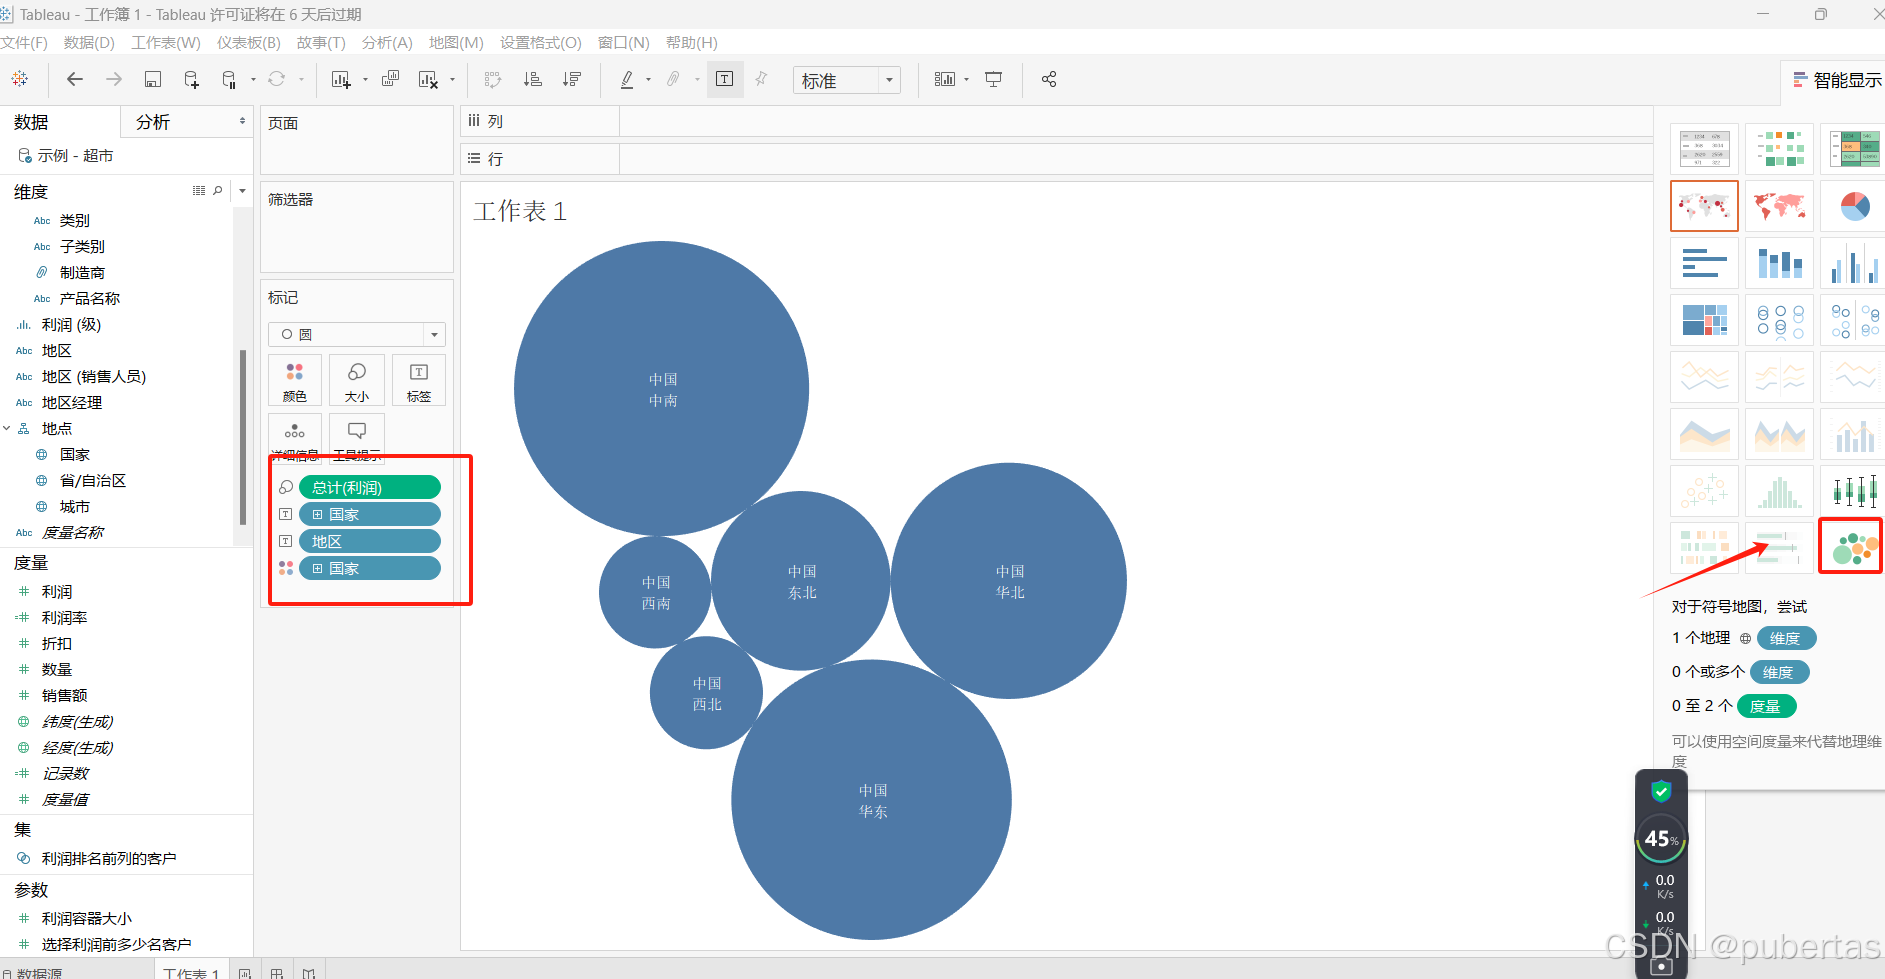Toggle the 智能显示 panel button
Screen dimensions: 1885x979
click(1836, 80)
